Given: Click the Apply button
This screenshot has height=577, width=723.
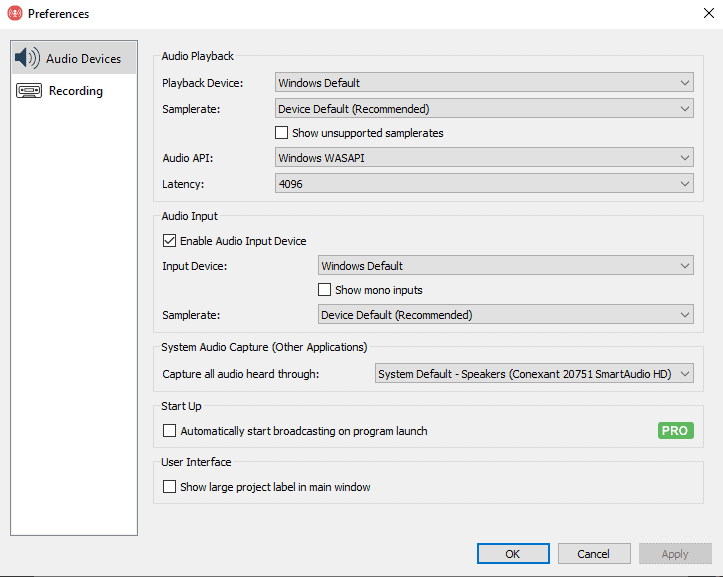Looking at the screenshot, I should coord(675,553).
